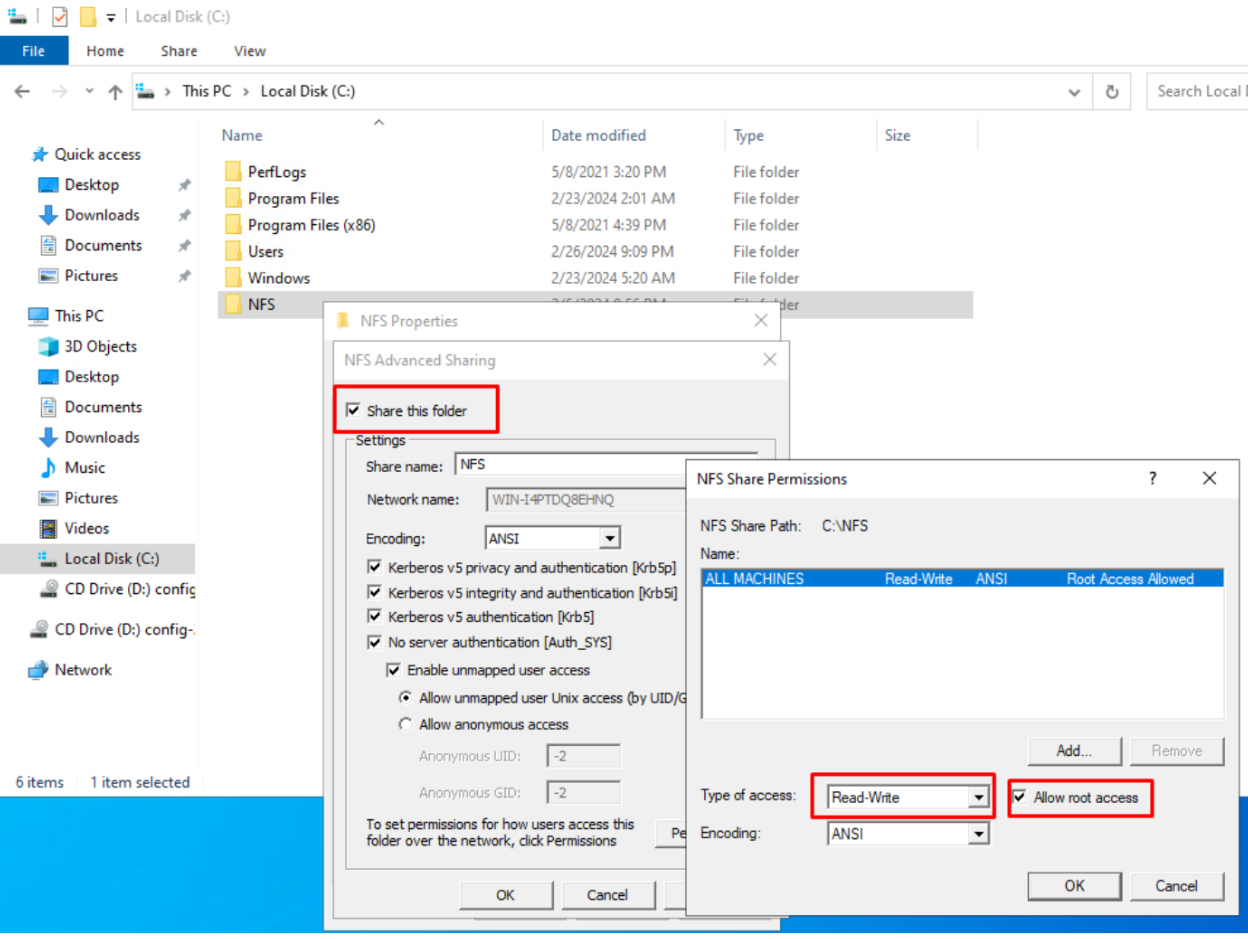Confirm with OK in NFS Share Permissions
Viewport: 1248px width, 939px height.
click(x=1074, y=886)
